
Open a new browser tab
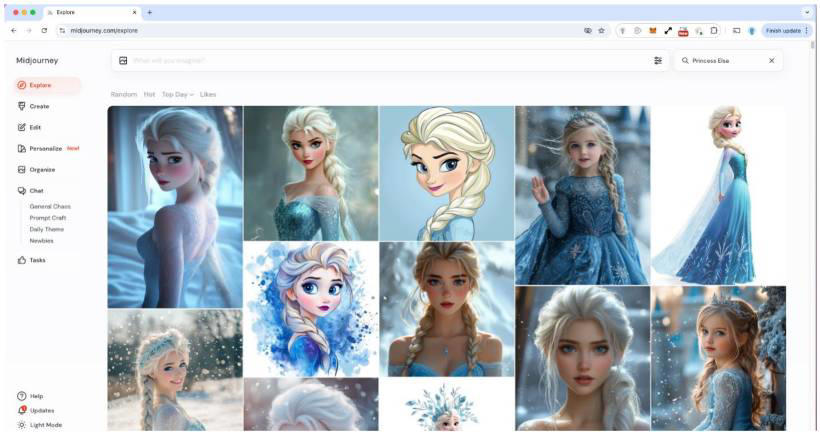150,12
